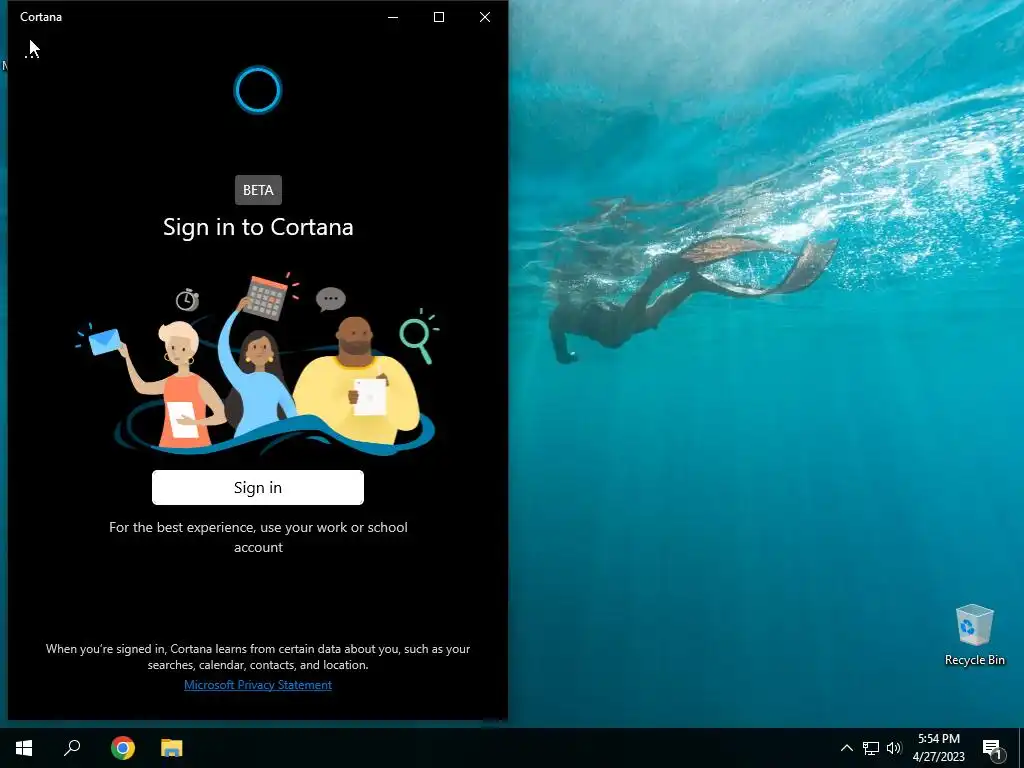
Task: Close the Cortana window
Action: (x=485, y=17)
